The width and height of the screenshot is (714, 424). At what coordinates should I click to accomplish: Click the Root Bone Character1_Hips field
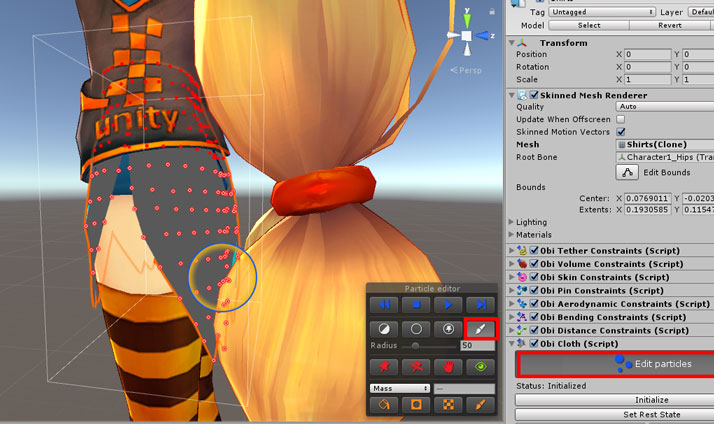(x=665, y=157)
